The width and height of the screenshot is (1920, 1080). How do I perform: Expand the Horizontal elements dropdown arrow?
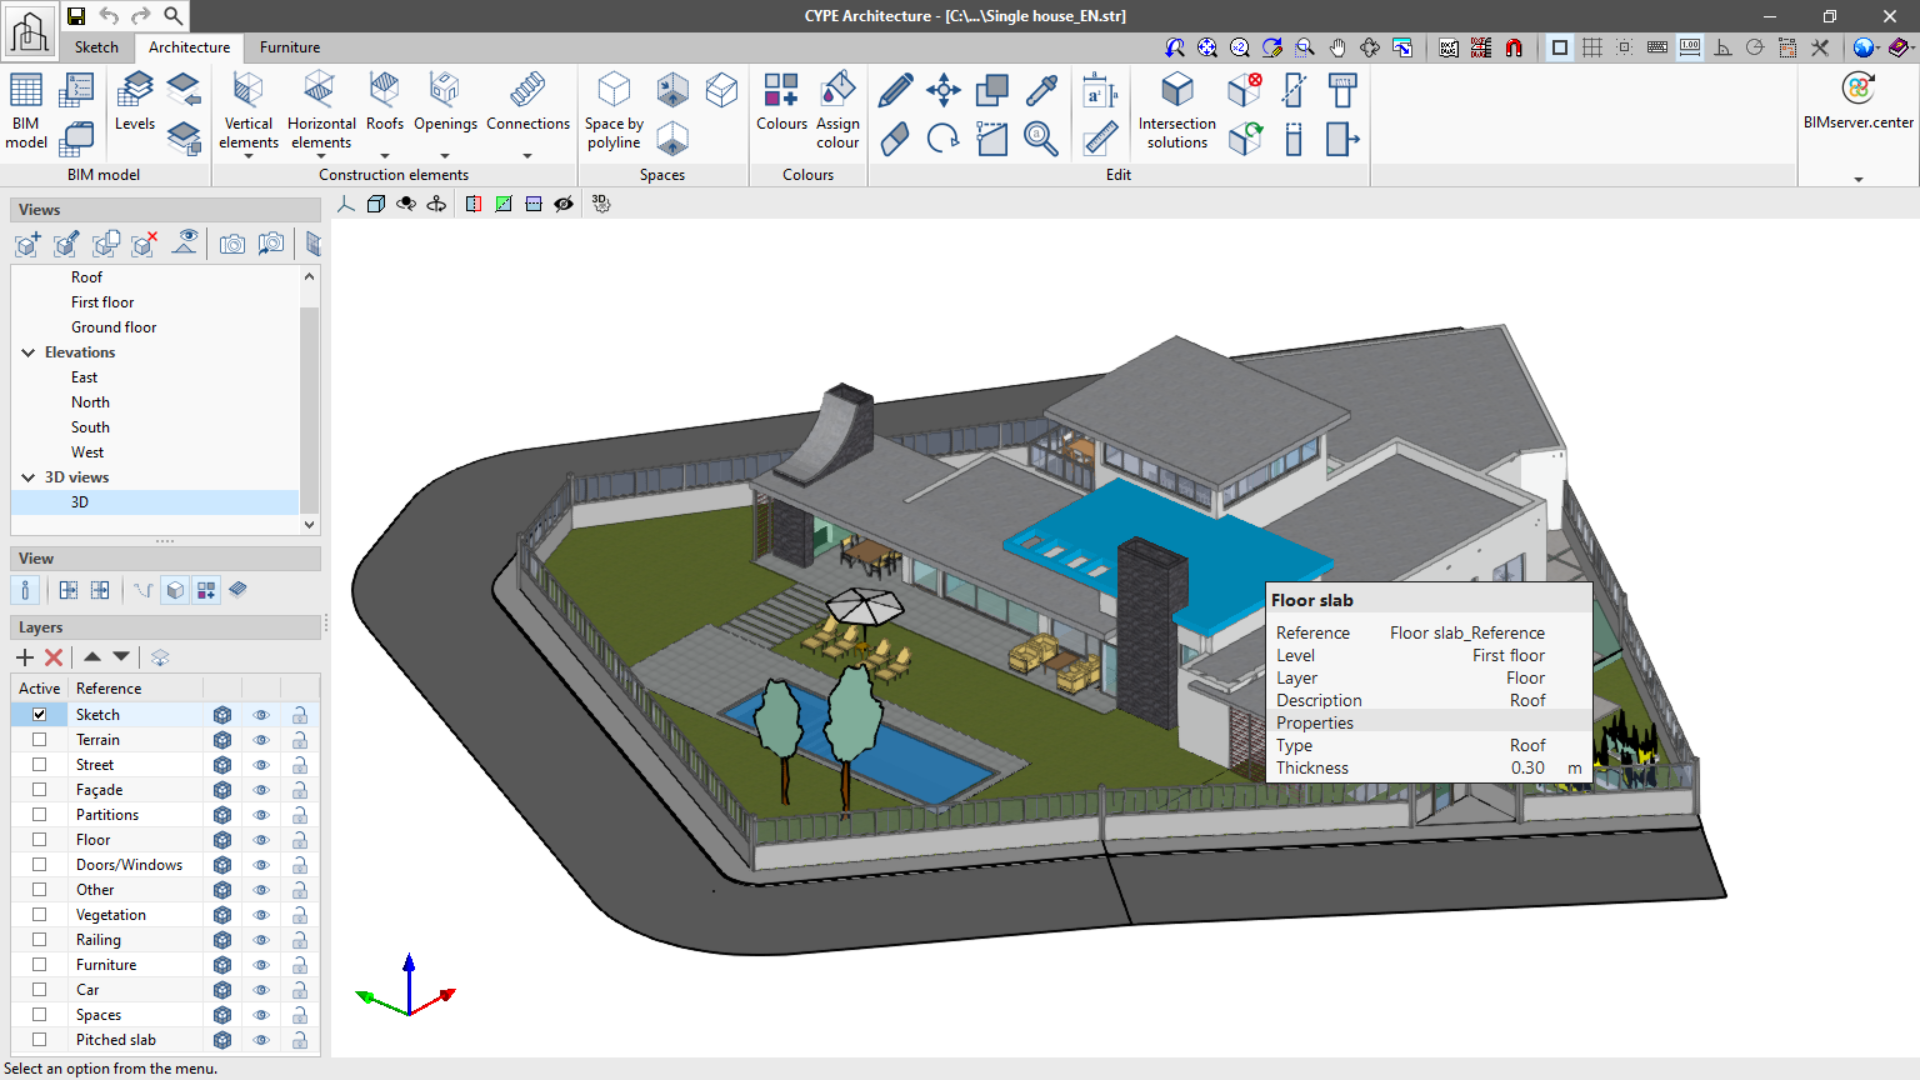pyautogui.click(x=321, y=156)
